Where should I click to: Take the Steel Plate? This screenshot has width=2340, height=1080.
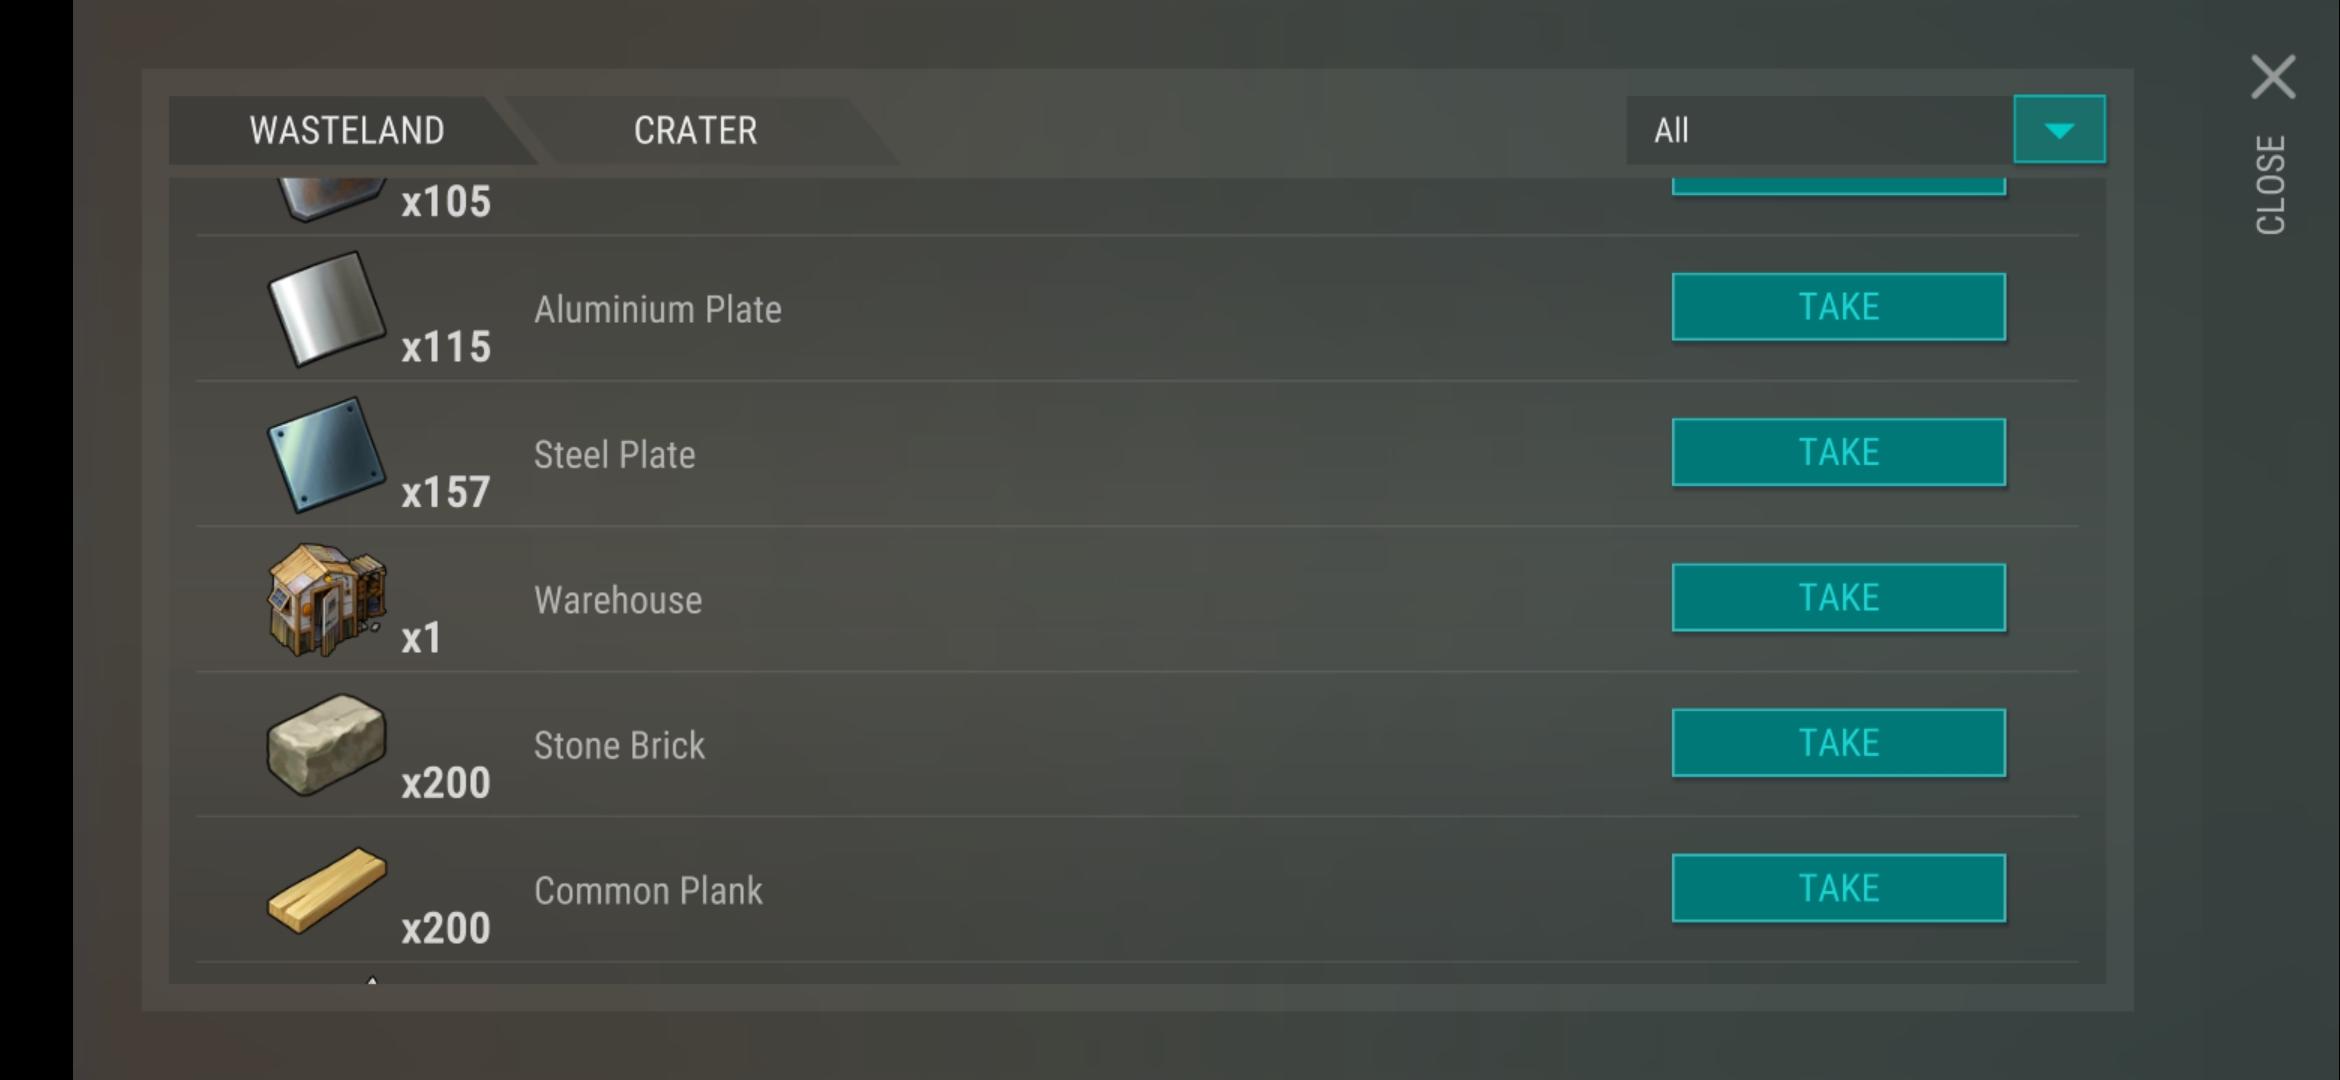(1838, 452)
